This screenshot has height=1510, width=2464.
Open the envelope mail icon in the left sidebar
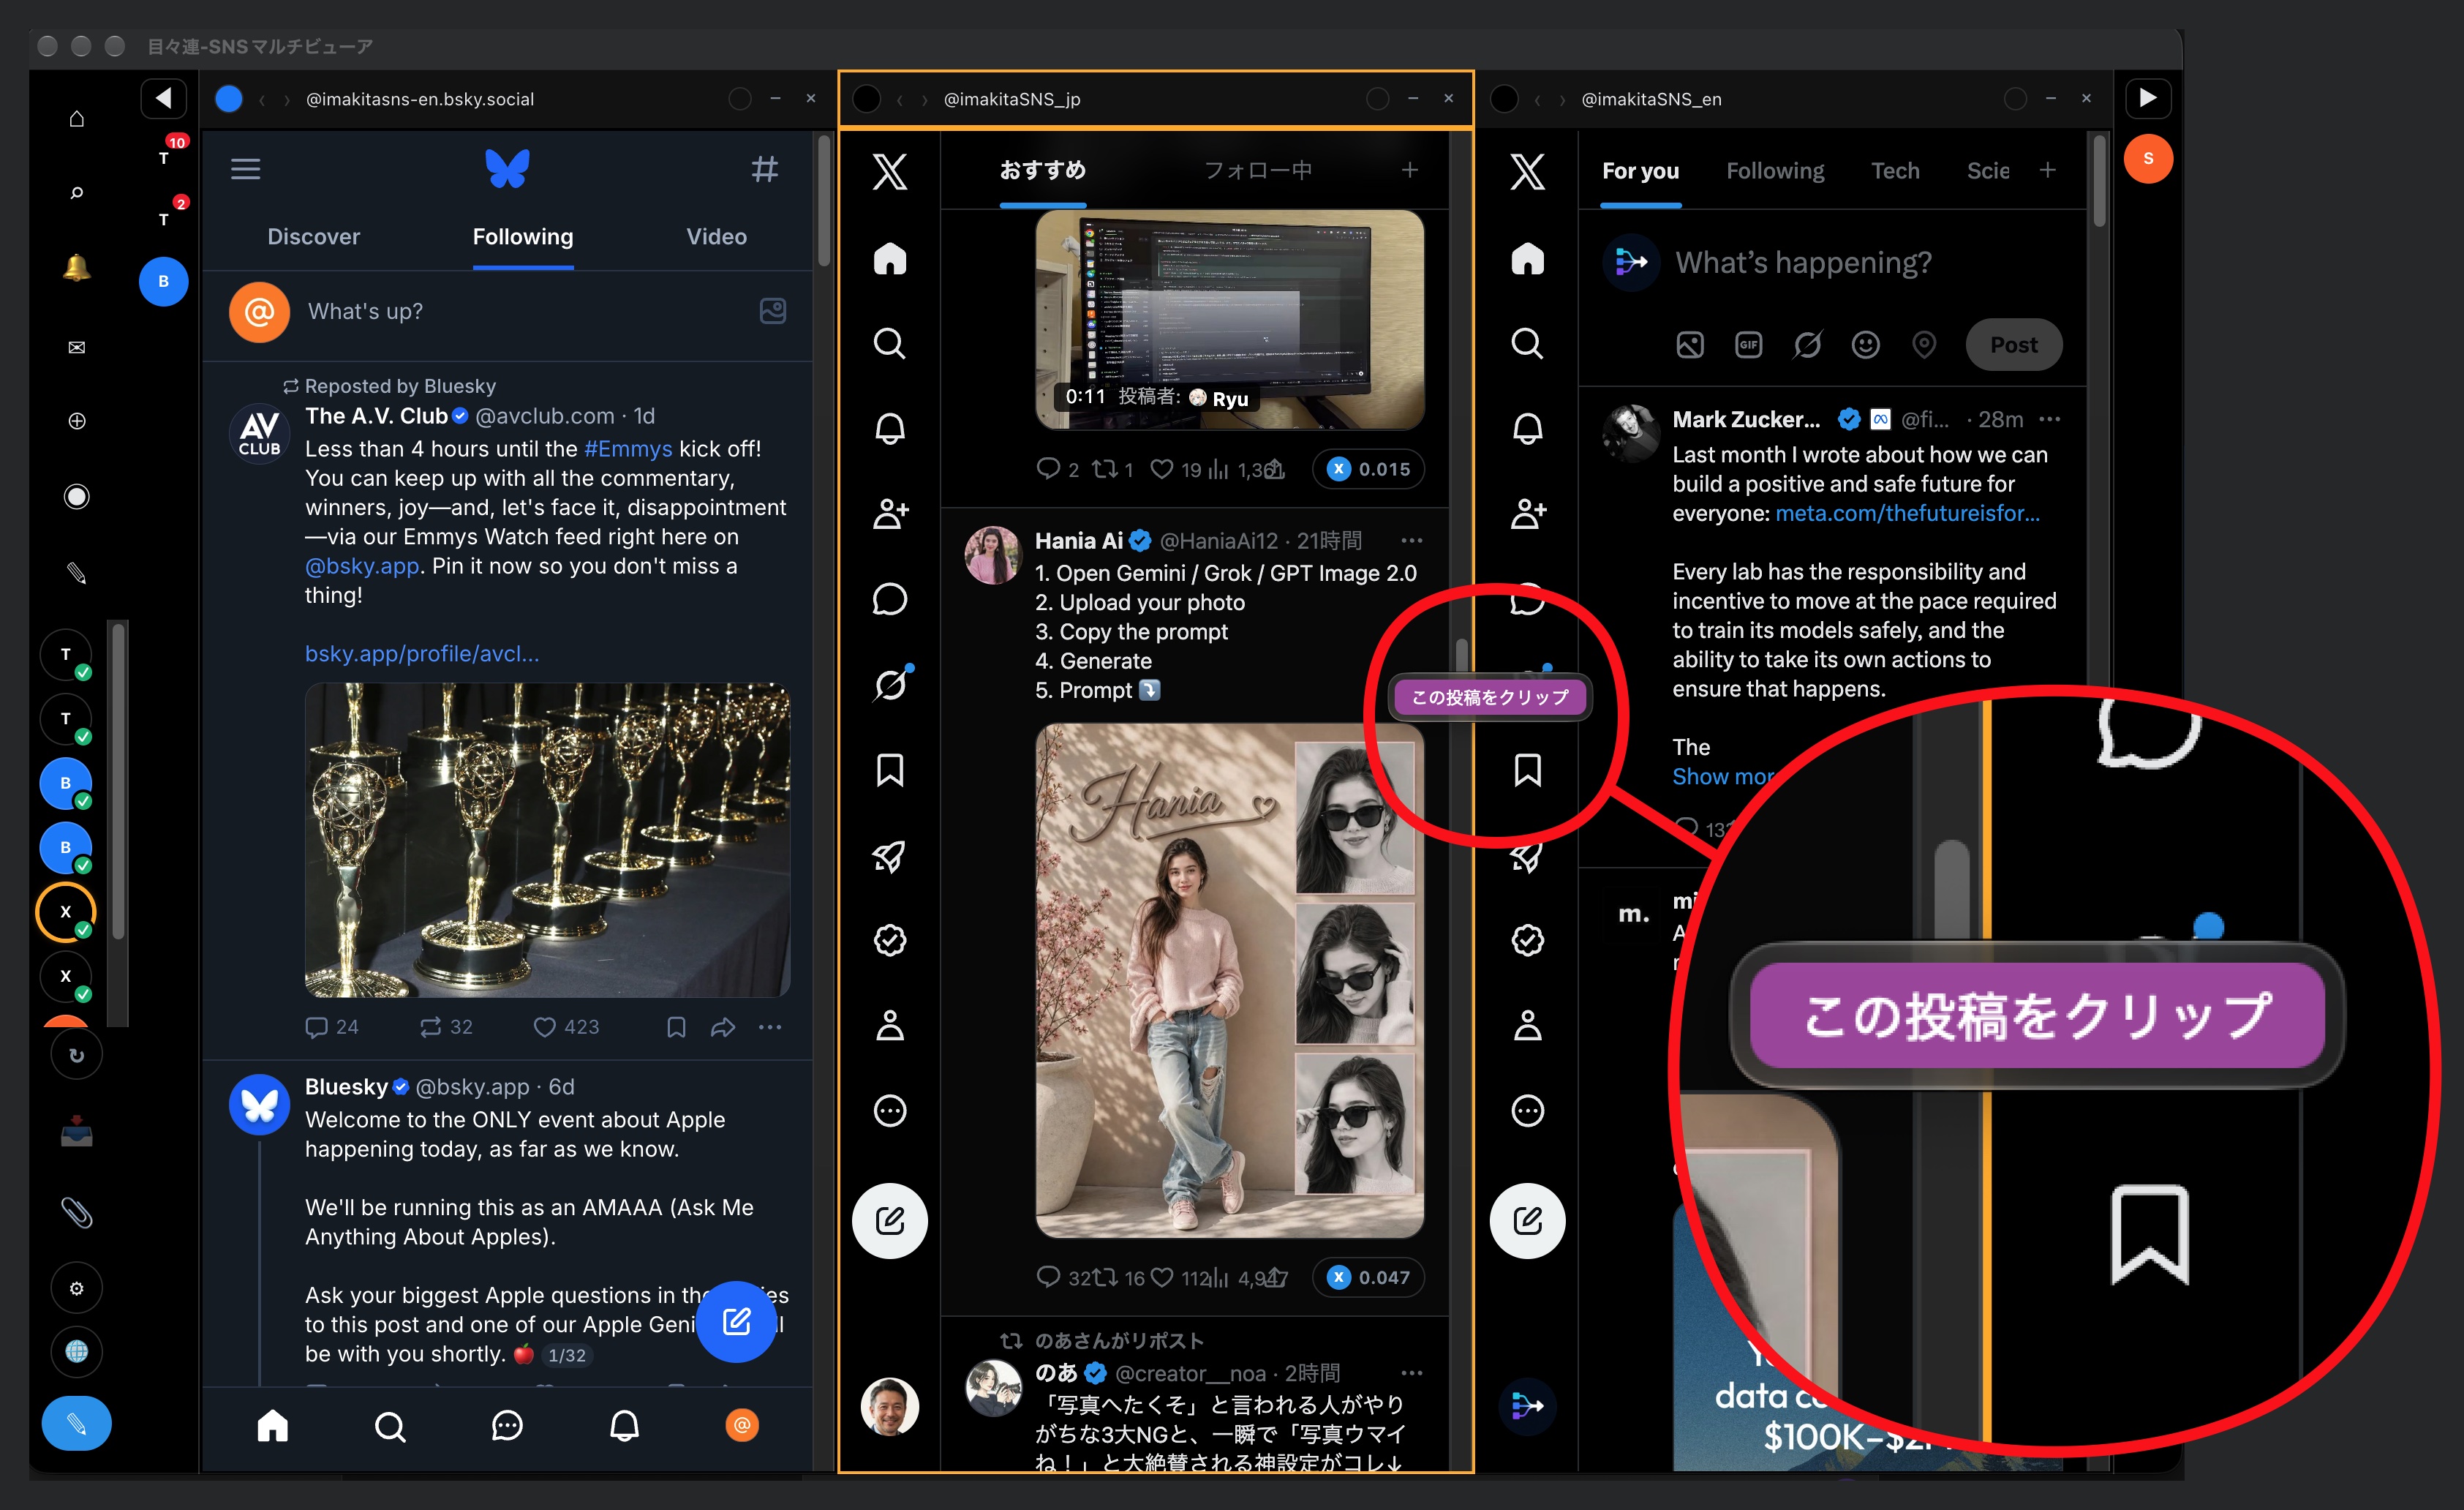[77, 347]
